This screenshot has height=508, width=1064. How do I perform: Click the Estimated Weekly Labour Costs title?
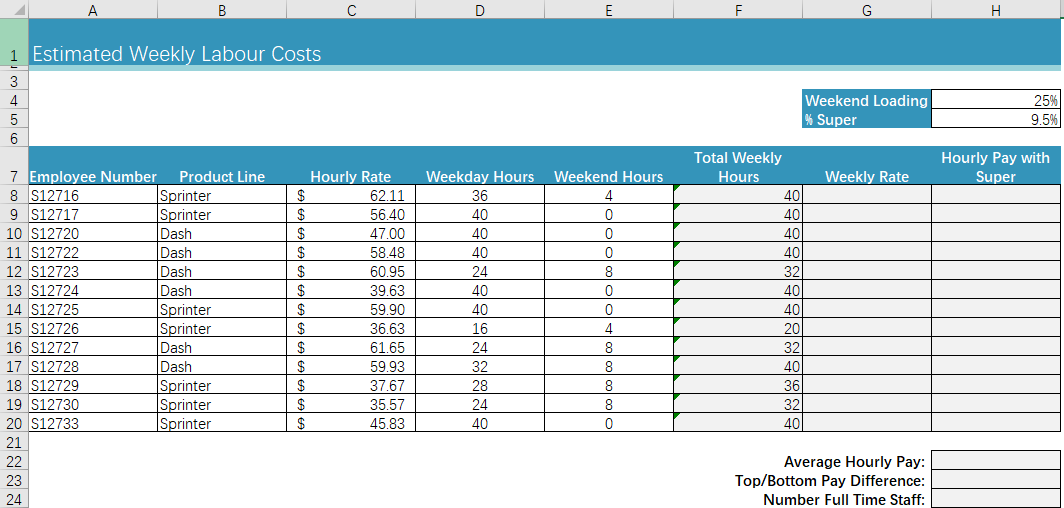pos(176,54)
